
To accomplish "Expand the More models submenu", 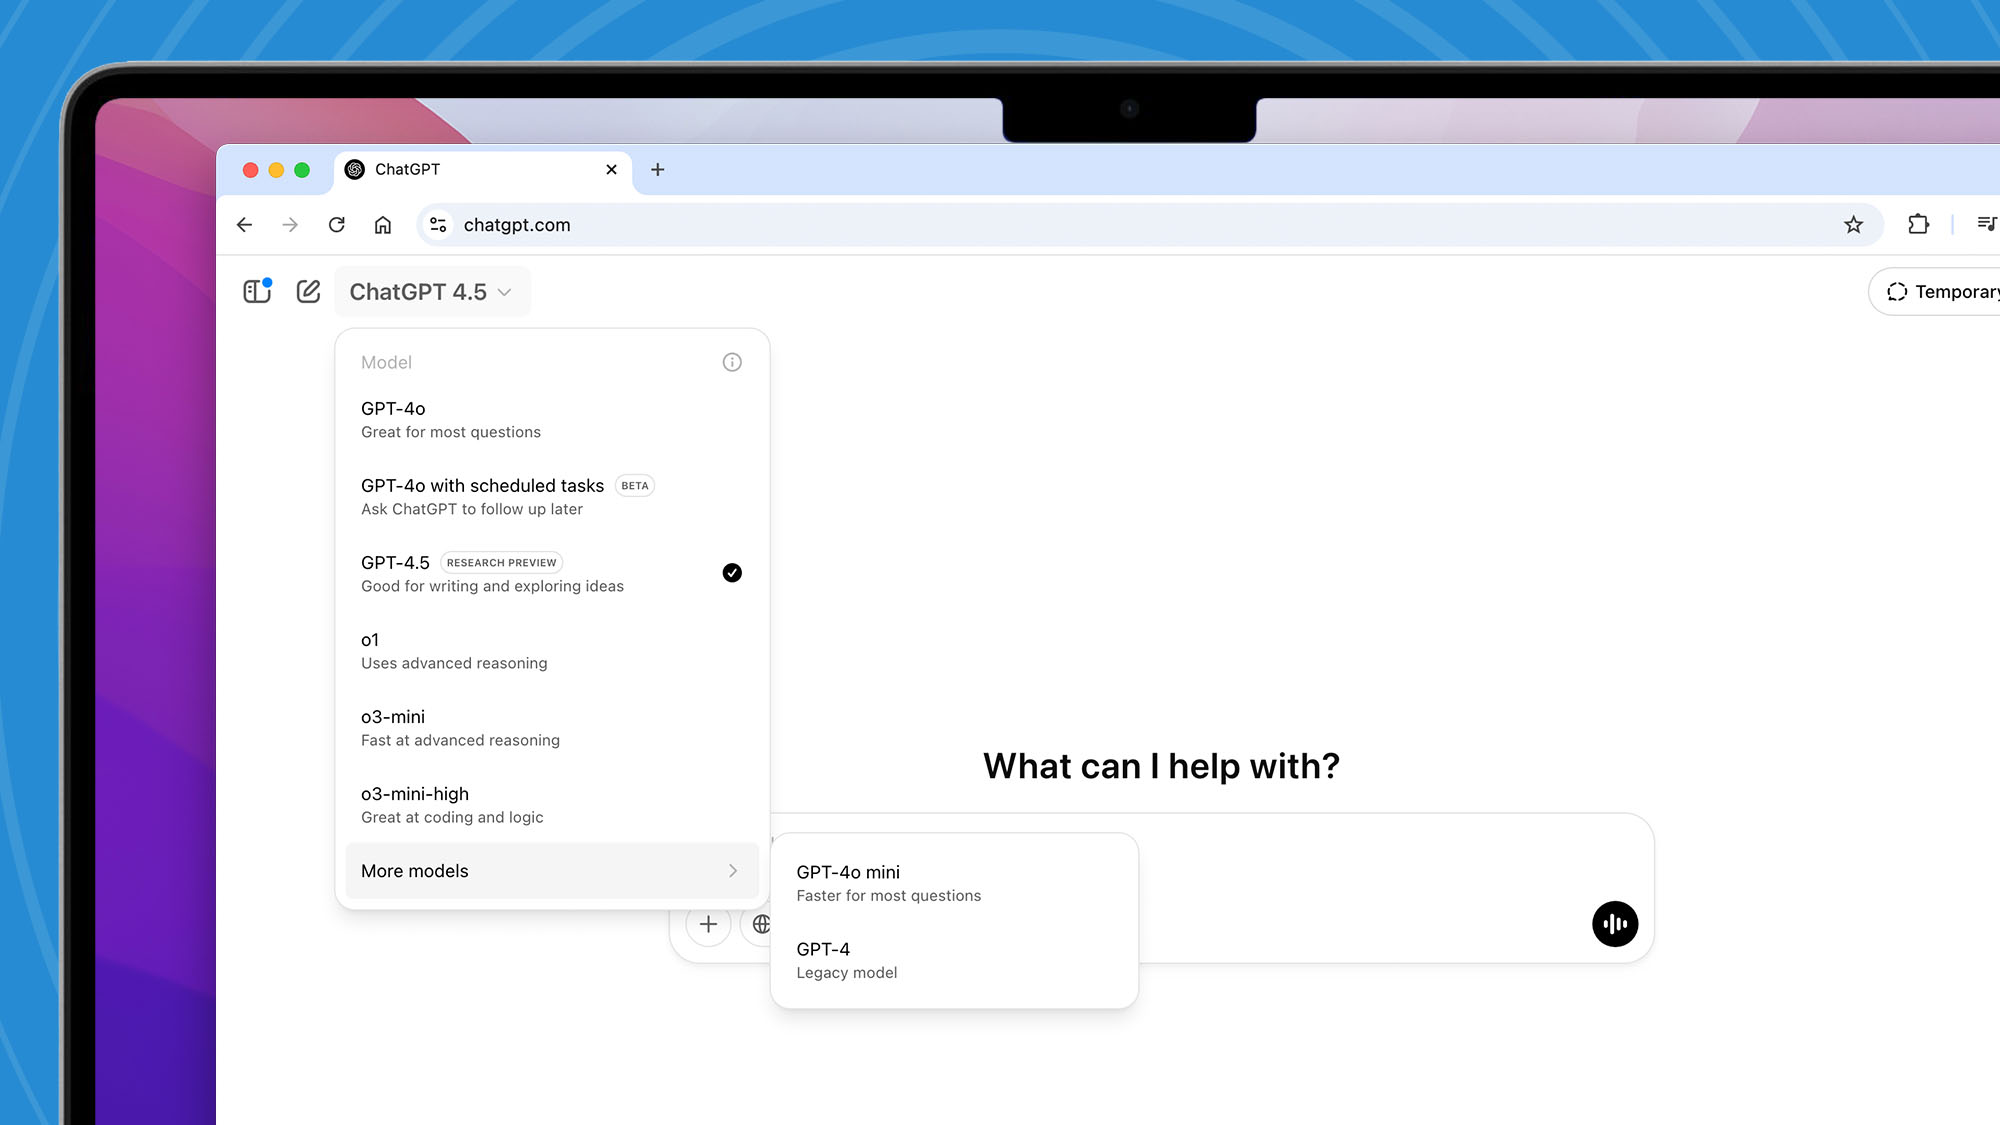I will (x=552, y=871).
